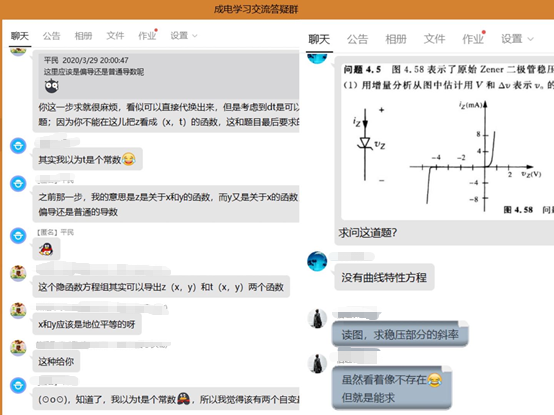Open the 公告 tab in left panel

[x=52, y=36]
